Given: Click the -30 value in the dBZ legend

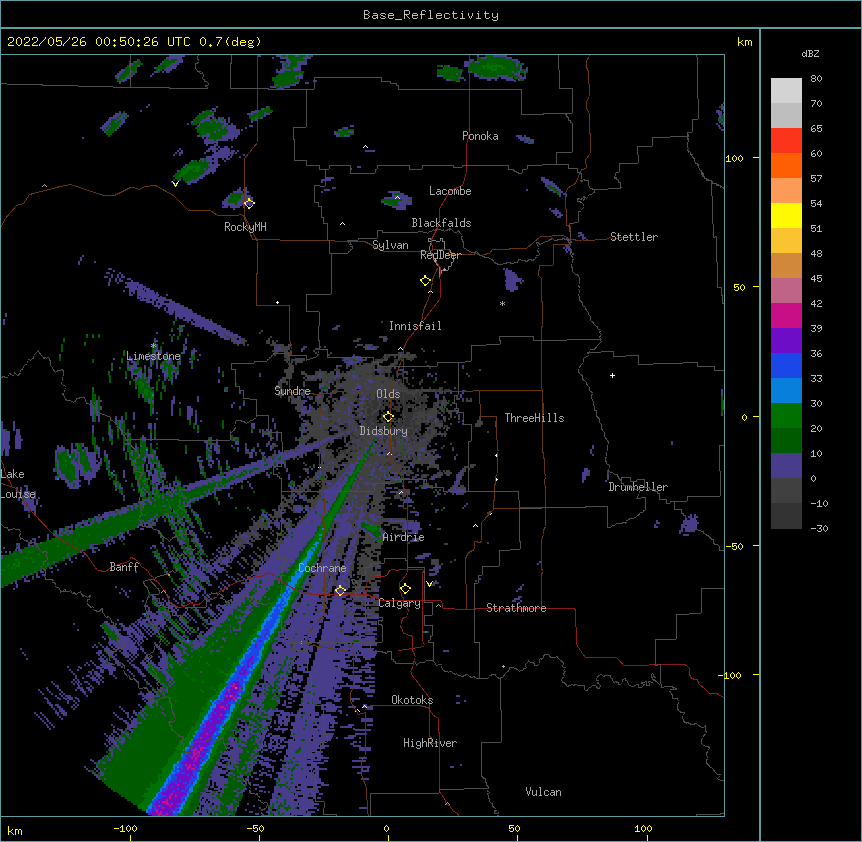Looking at the screenshot, I should coord(819,529).
